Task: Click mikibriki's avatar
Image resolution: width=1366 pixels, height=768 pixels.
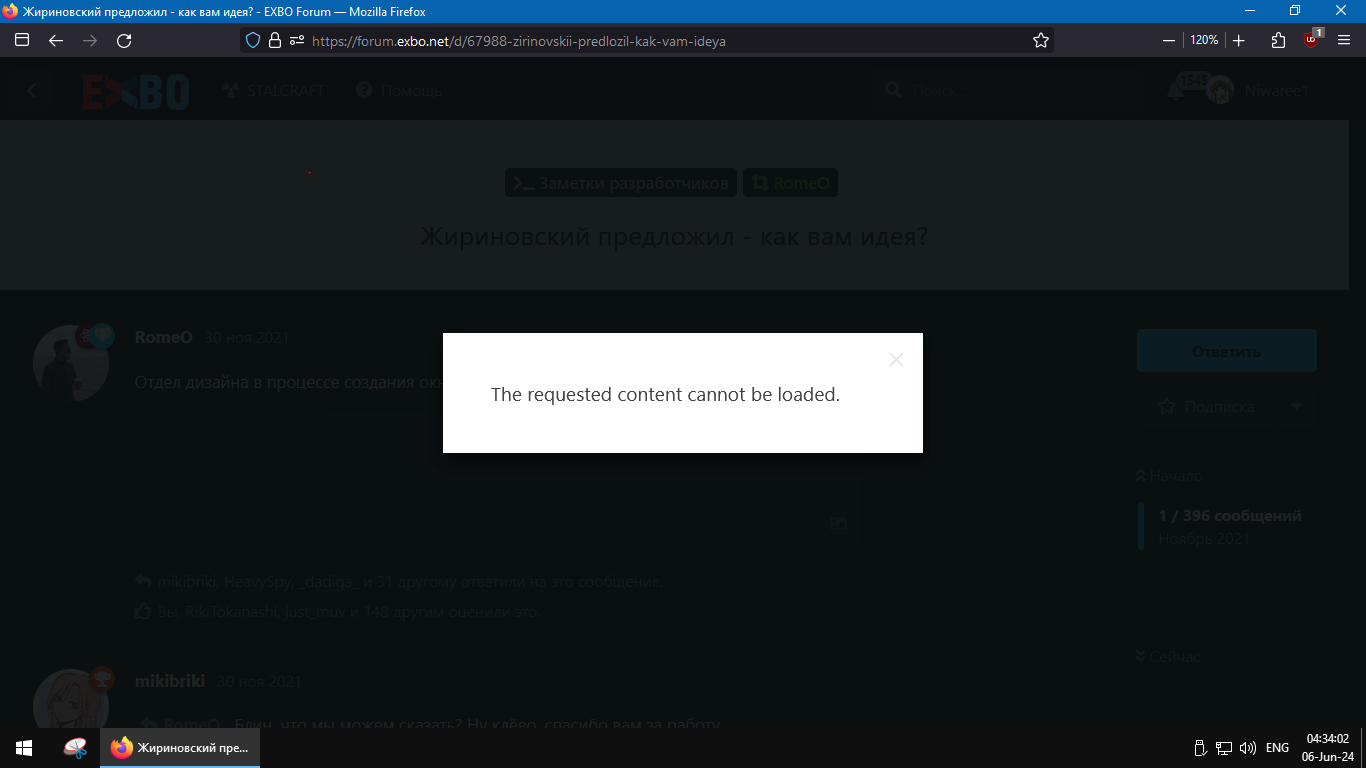Action: pyautogui.click(x=70, y=700)
